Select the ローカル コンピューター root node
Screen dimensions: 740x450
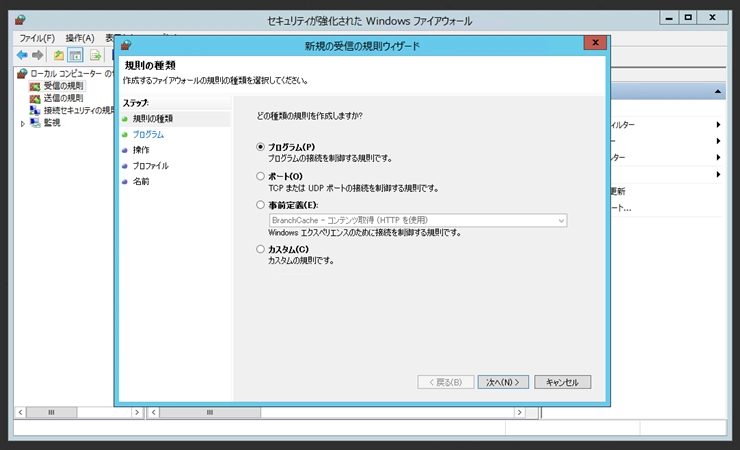71,74
